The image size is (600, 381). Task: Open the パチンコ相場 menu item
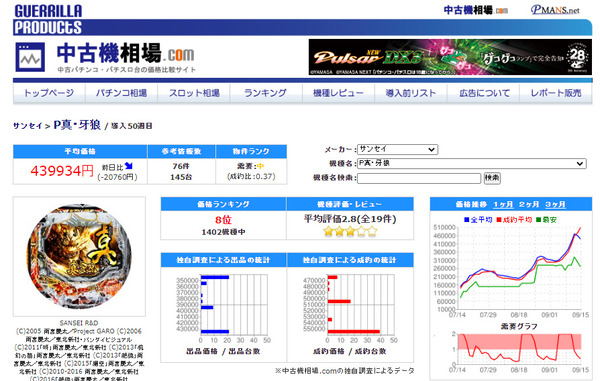point(121,93)
